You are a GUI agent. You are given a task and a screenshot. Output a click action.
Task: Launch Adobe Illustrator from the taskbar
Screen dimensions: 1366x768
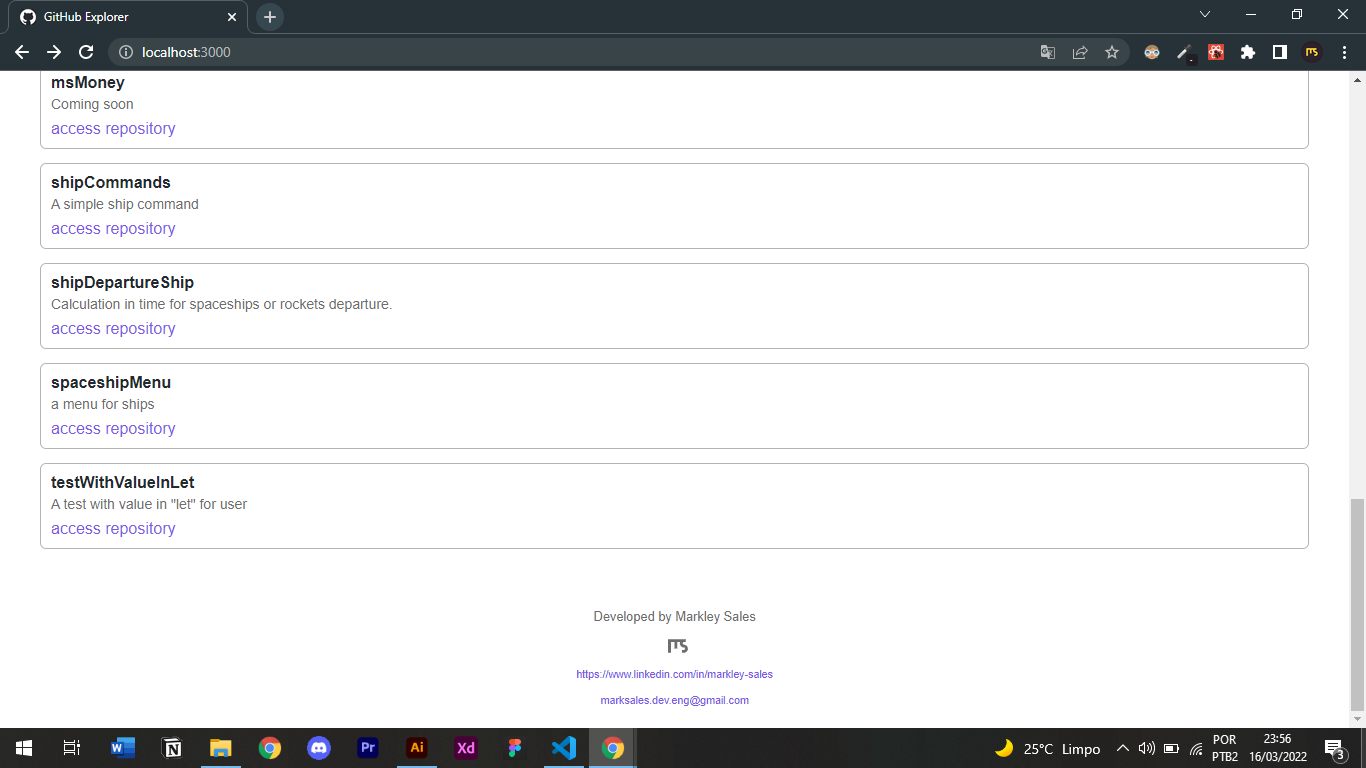[417, 748]
